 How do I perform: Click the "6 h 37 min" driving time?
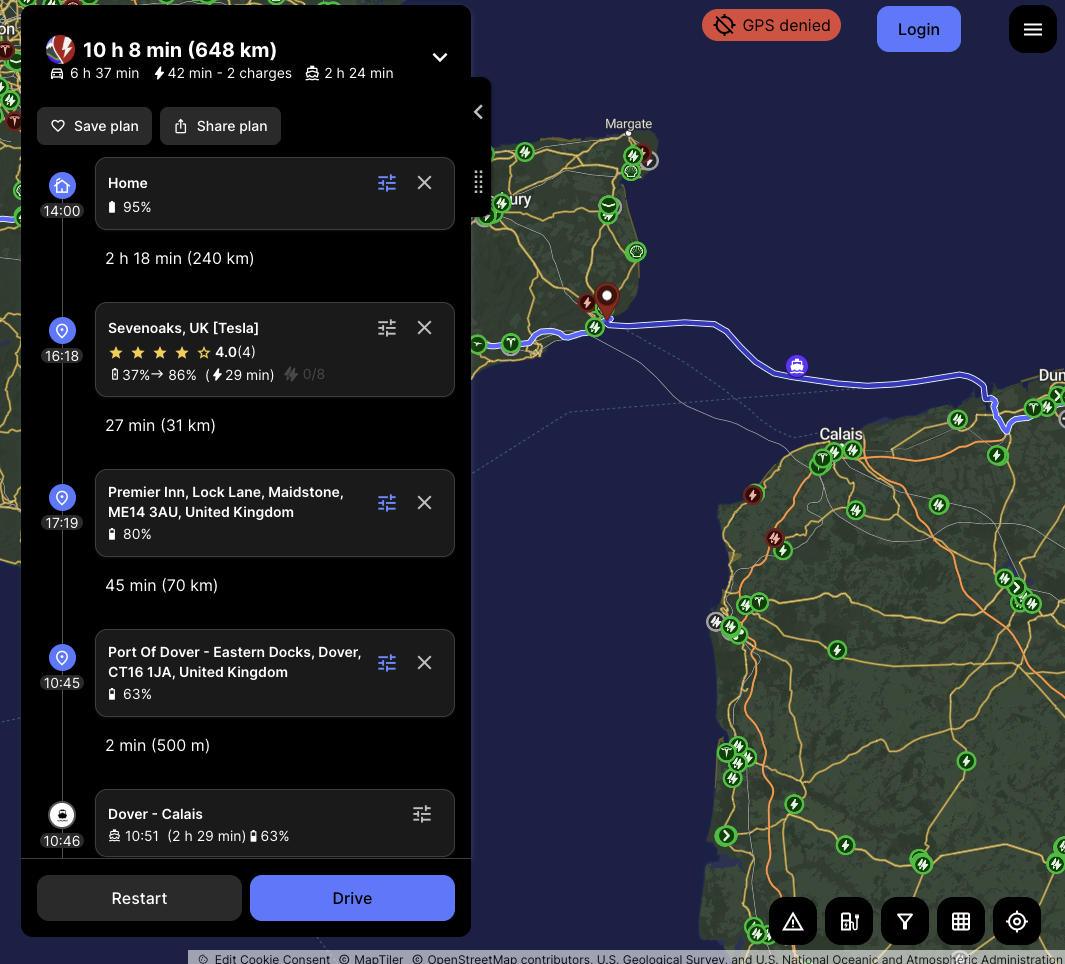[95, 73]
